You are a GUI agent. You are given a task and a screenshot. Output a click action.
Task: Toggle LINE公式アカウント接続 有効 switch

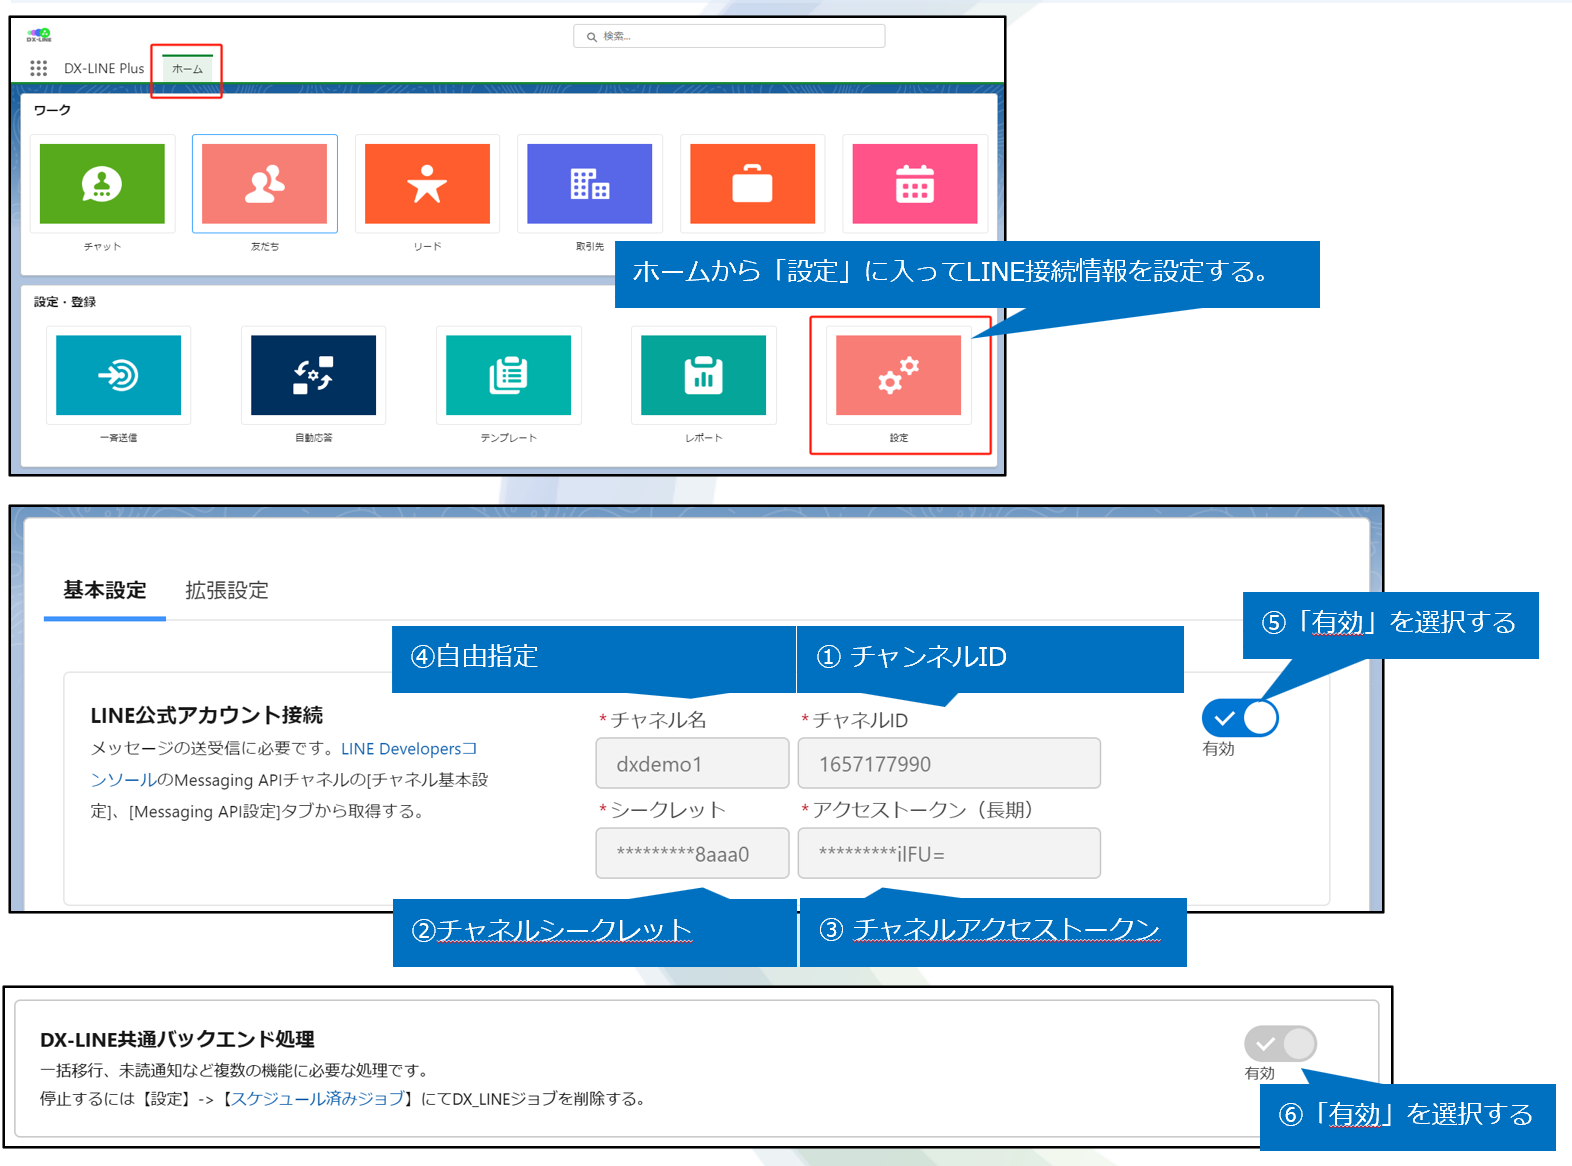click(1239, 718)
